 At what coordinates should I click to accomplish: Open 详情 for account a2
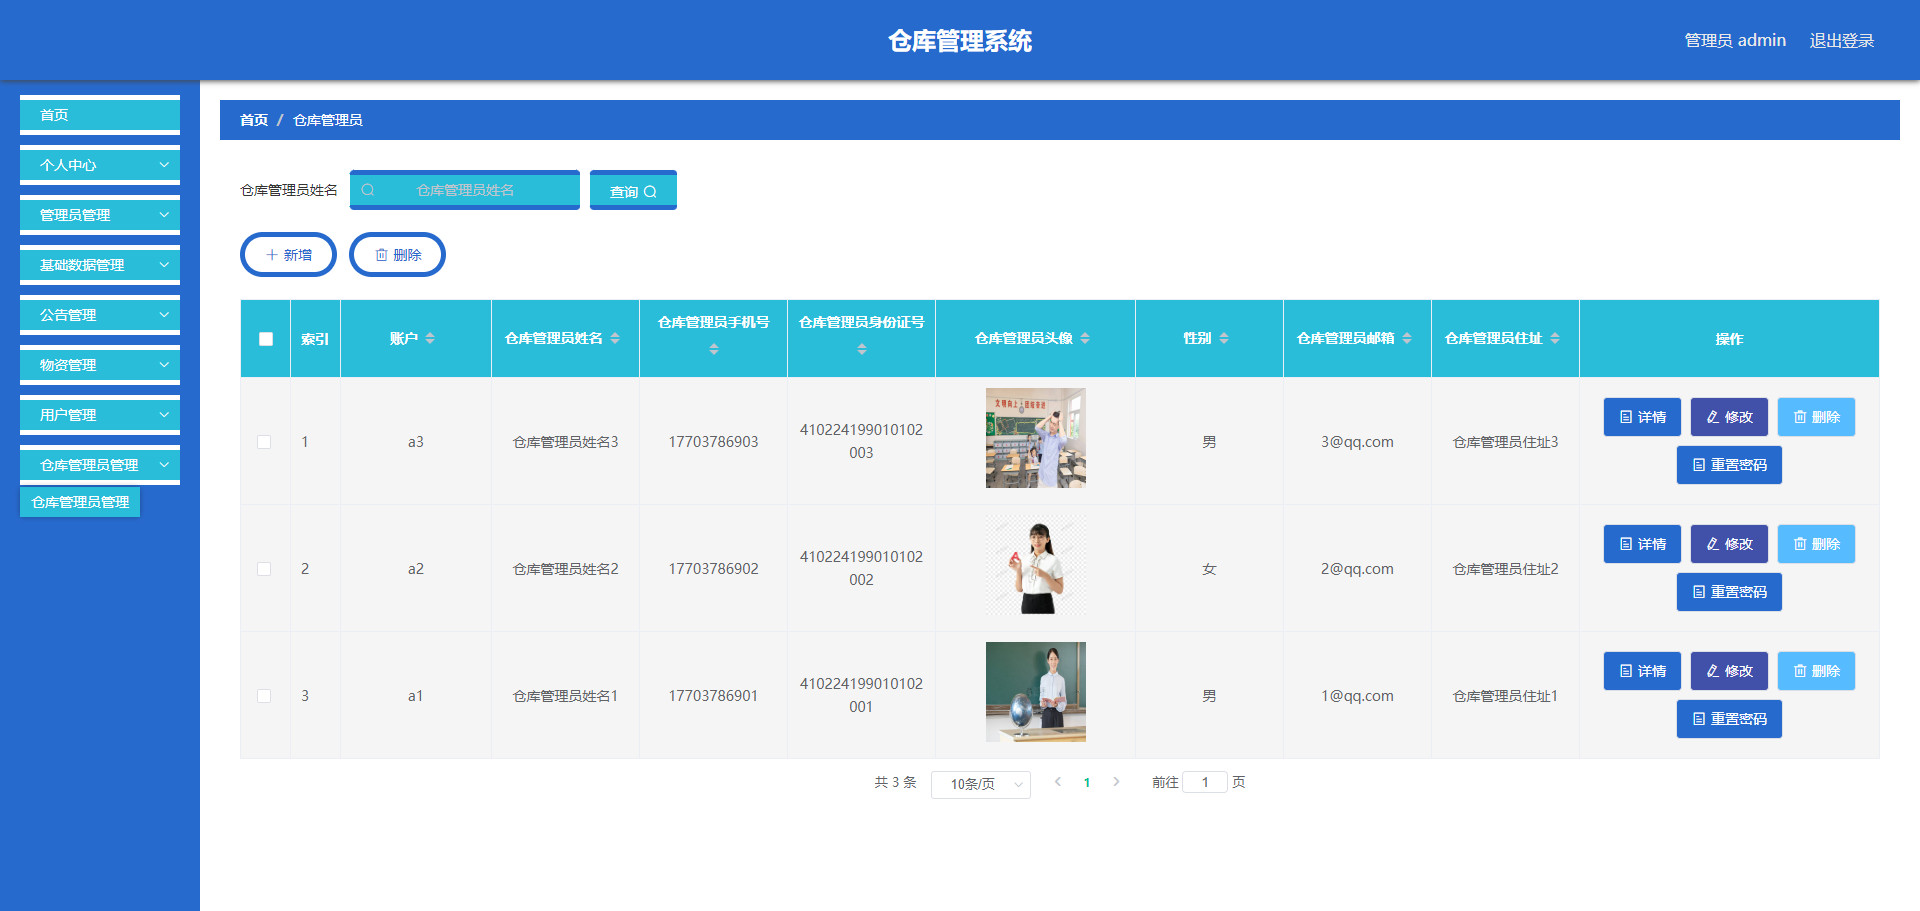[1642, 544]
